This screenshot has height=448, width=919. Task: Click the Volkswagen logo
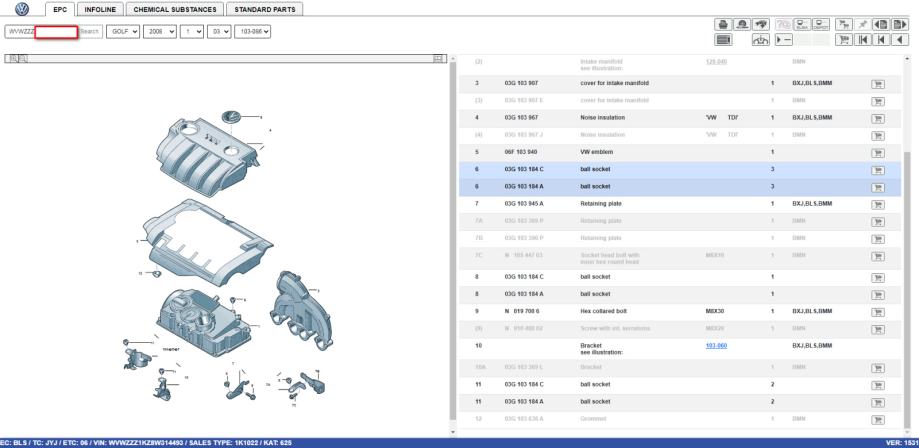point(22,9)
